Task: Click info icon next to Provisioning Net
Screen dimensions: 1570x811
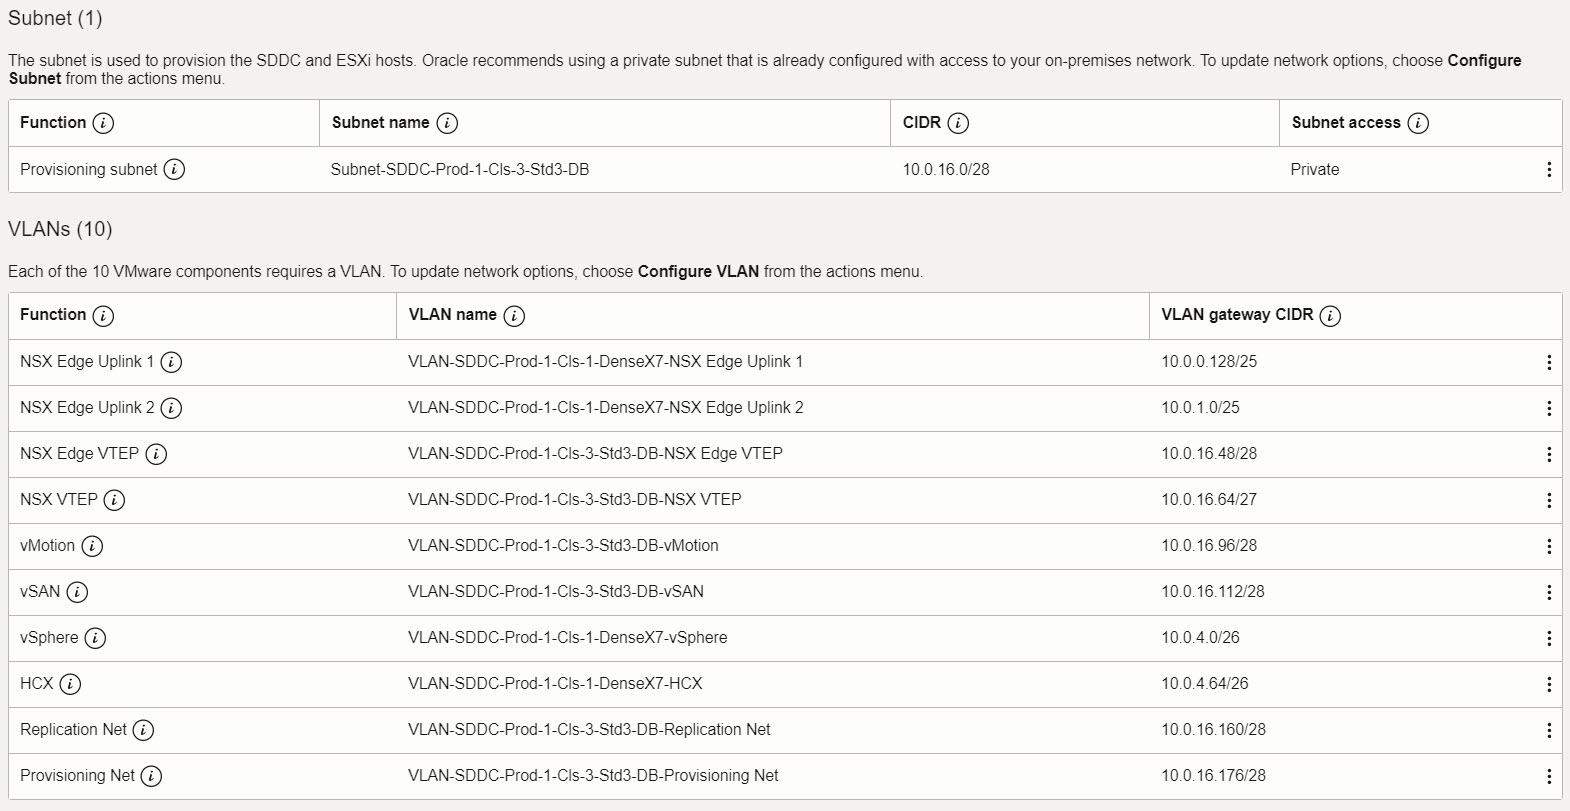Action: 151,776
